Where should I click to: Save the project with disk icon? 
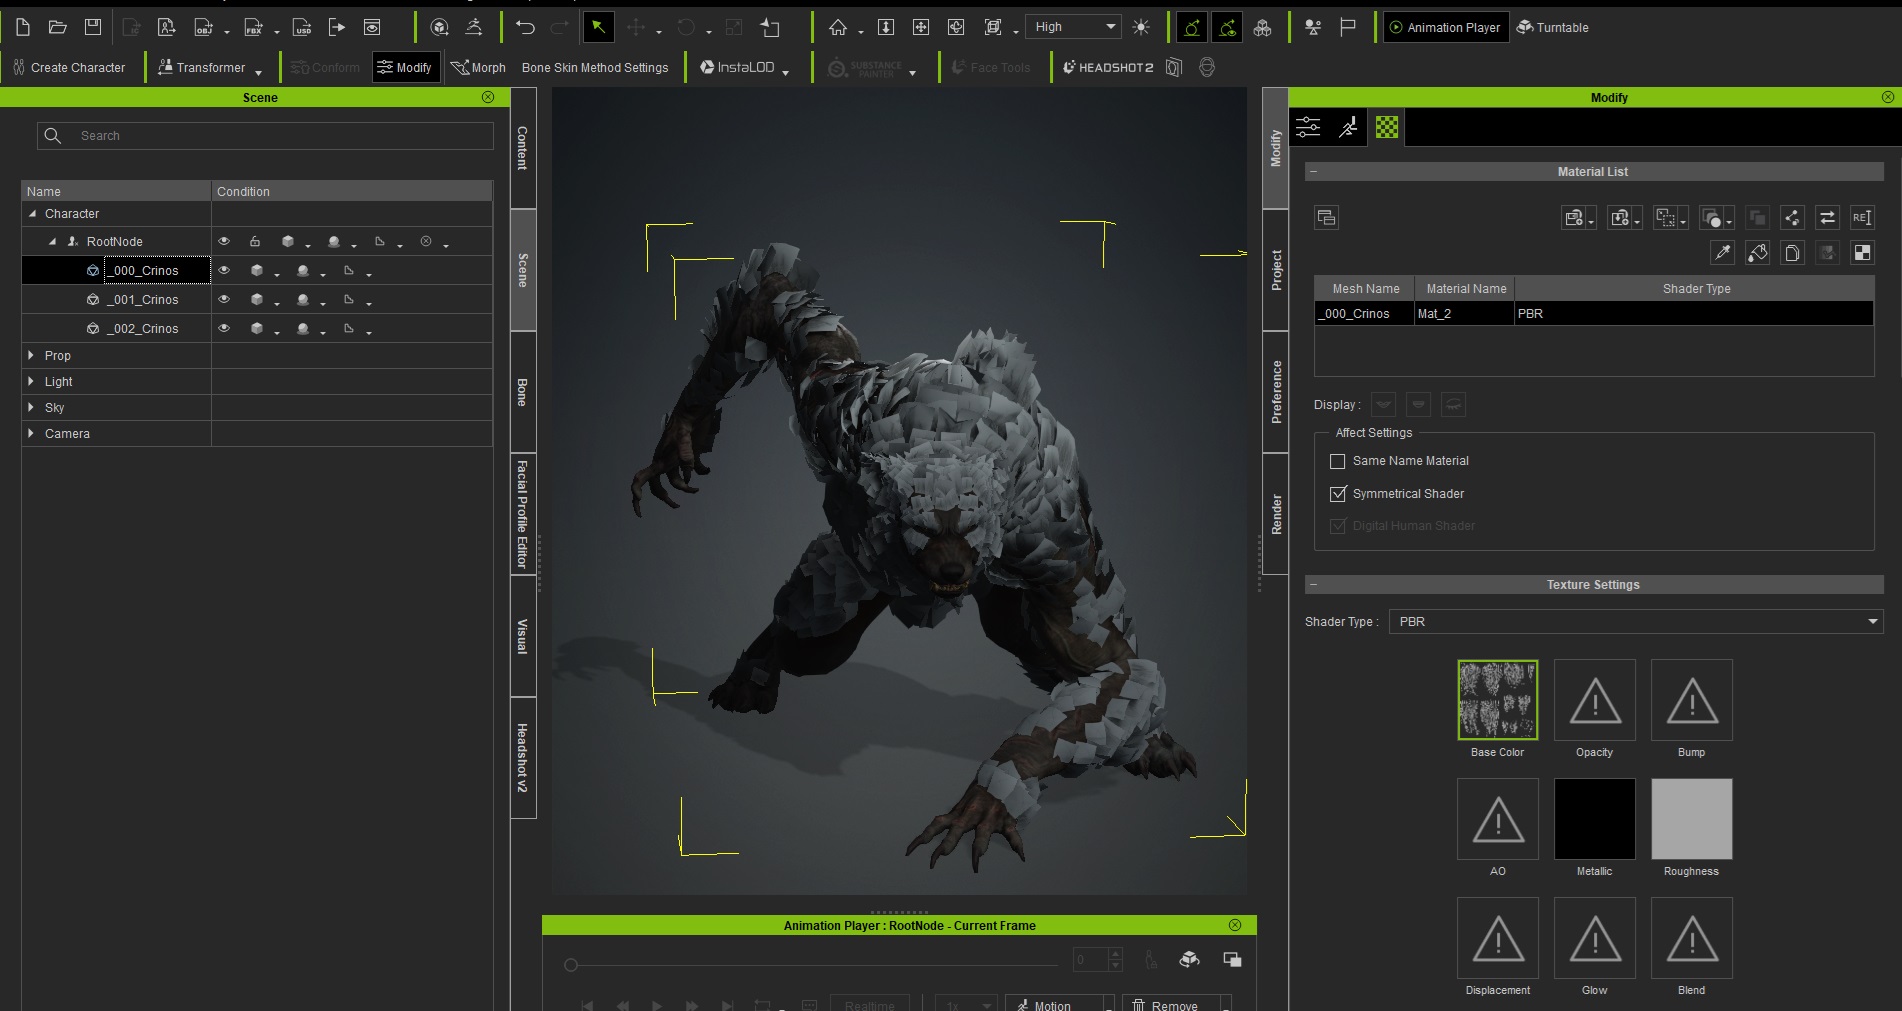(92, 27)
